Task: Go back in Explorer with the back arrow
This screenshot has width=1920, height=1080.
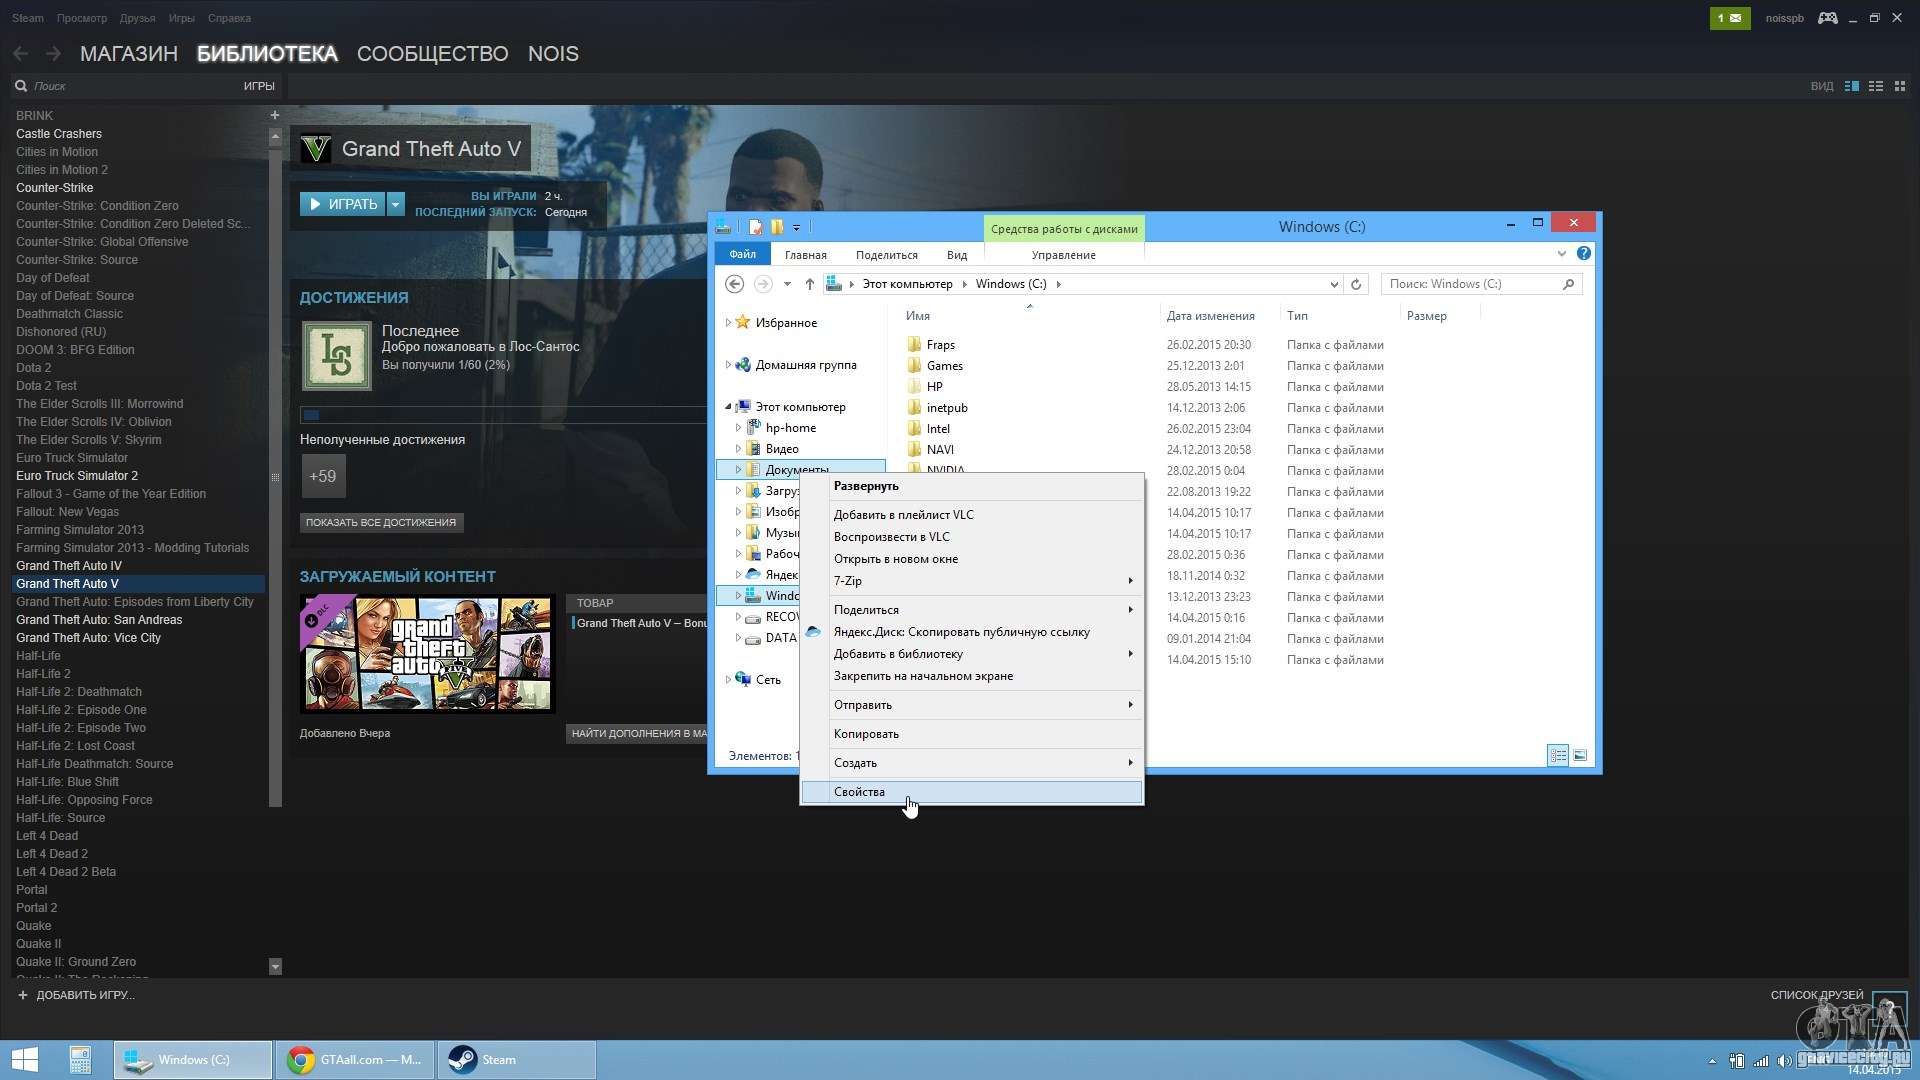Action: click(735, 284)
